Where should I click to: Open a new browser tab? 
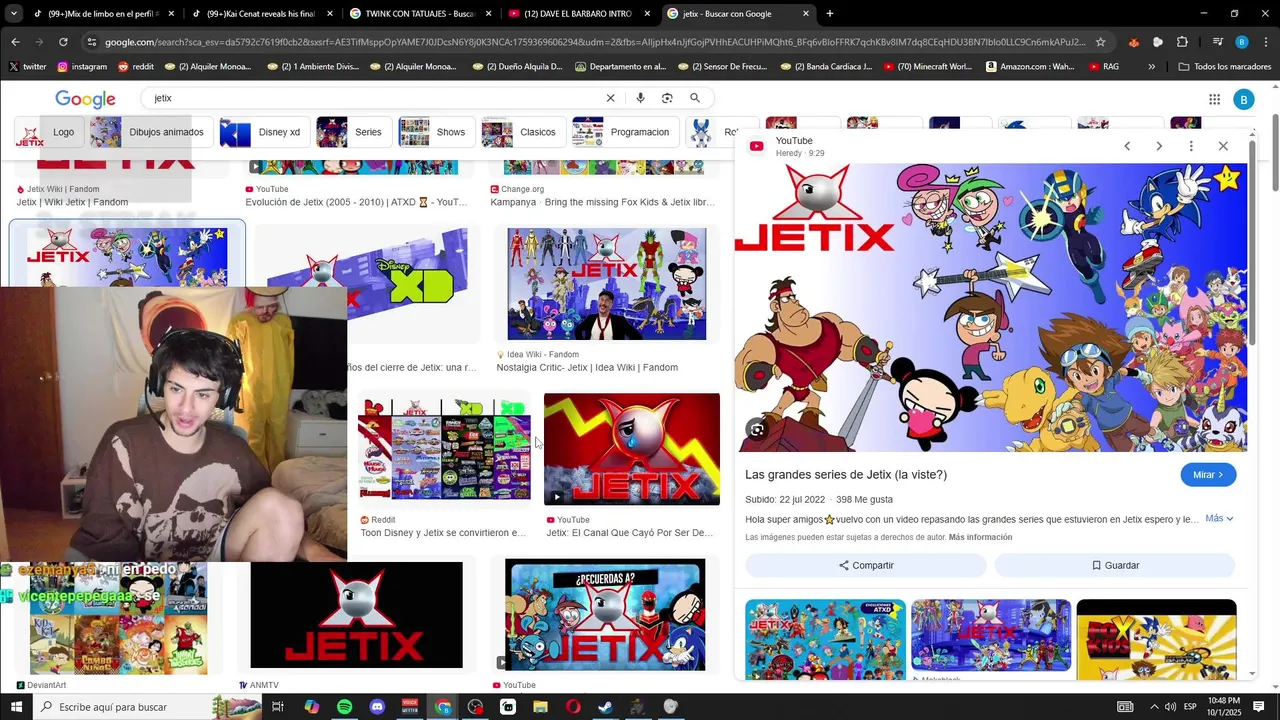coord(830,14)
